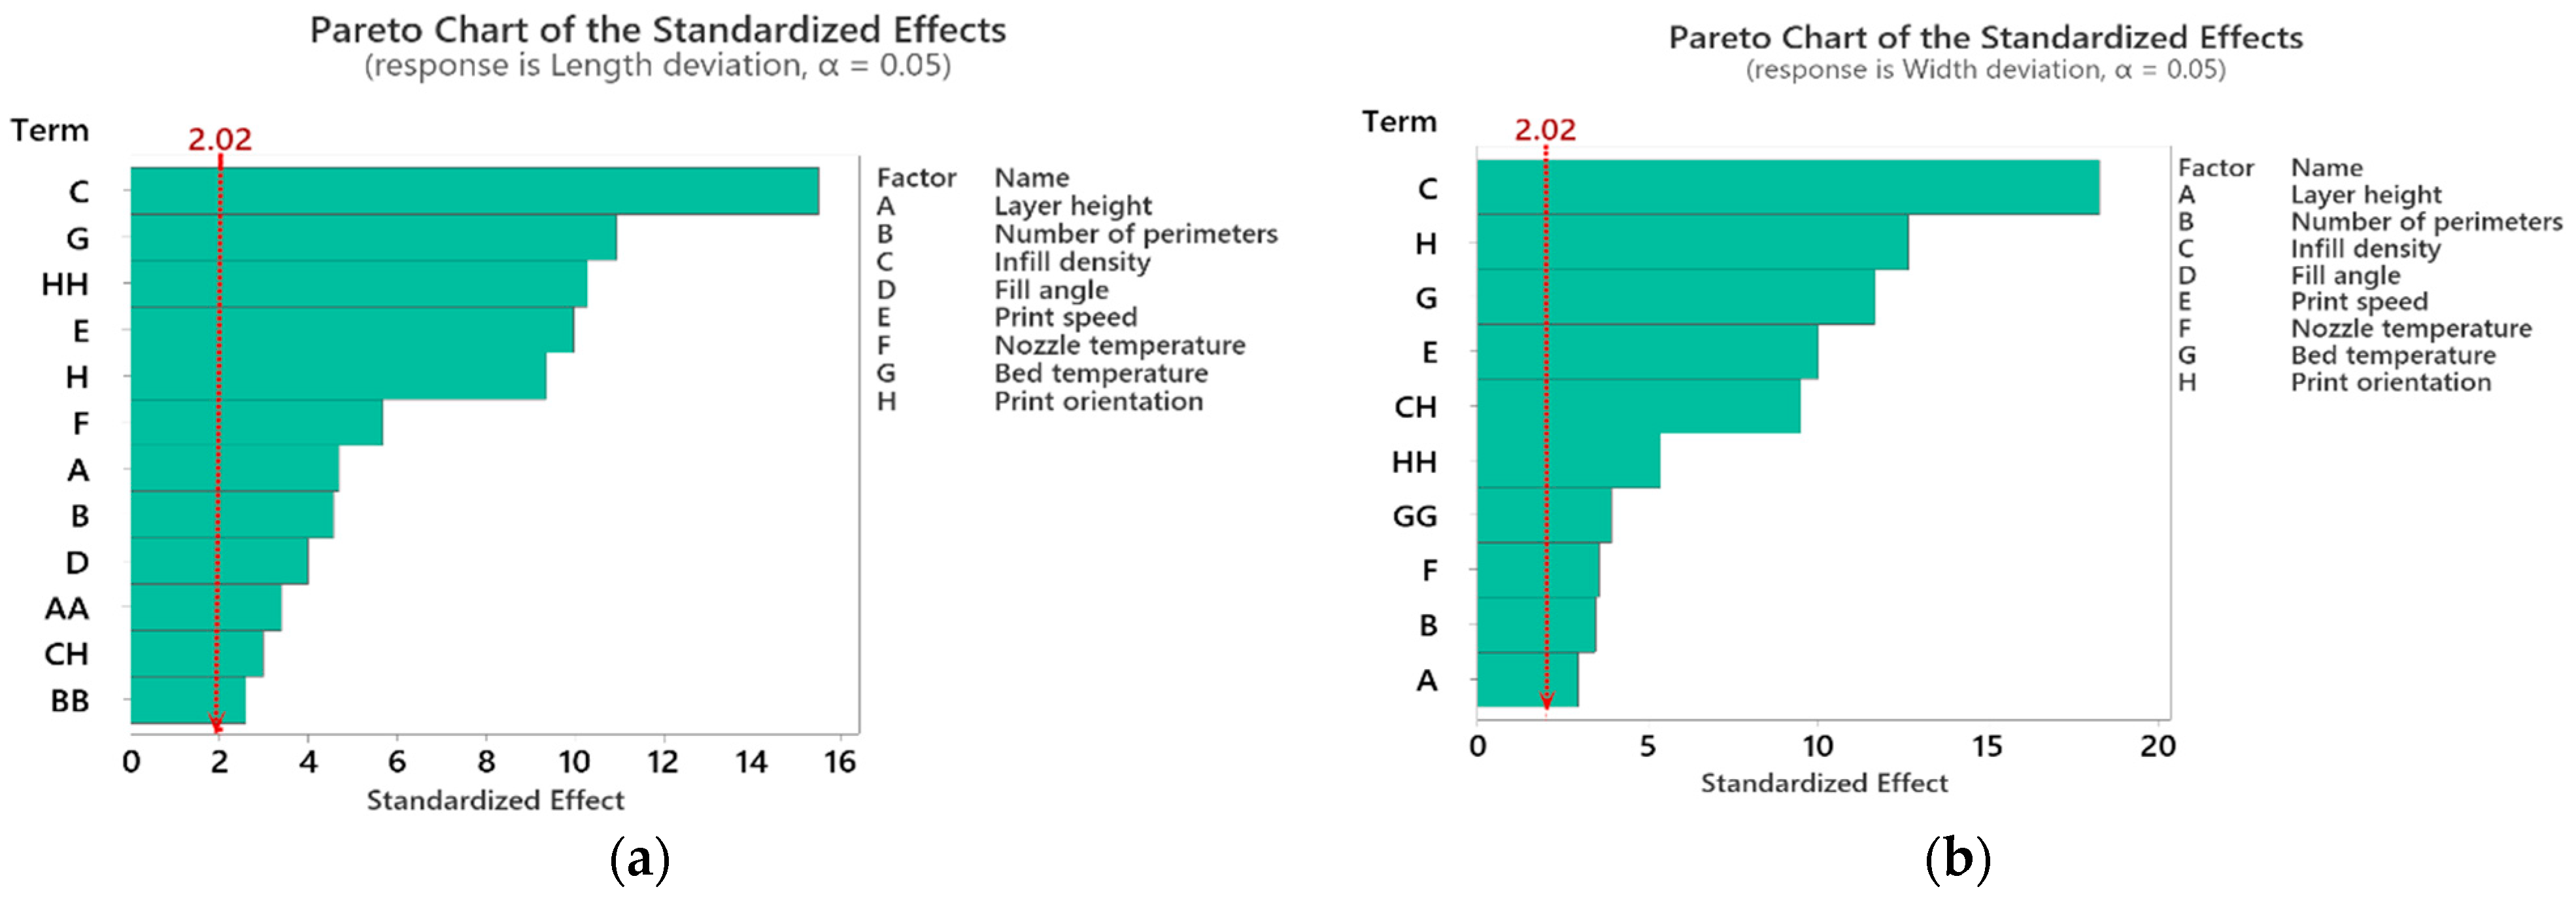Viewport: 2576px width, 906px height.
Task: Click the A bar in the Width deviation chart
Action: [x=1527, y=680]
